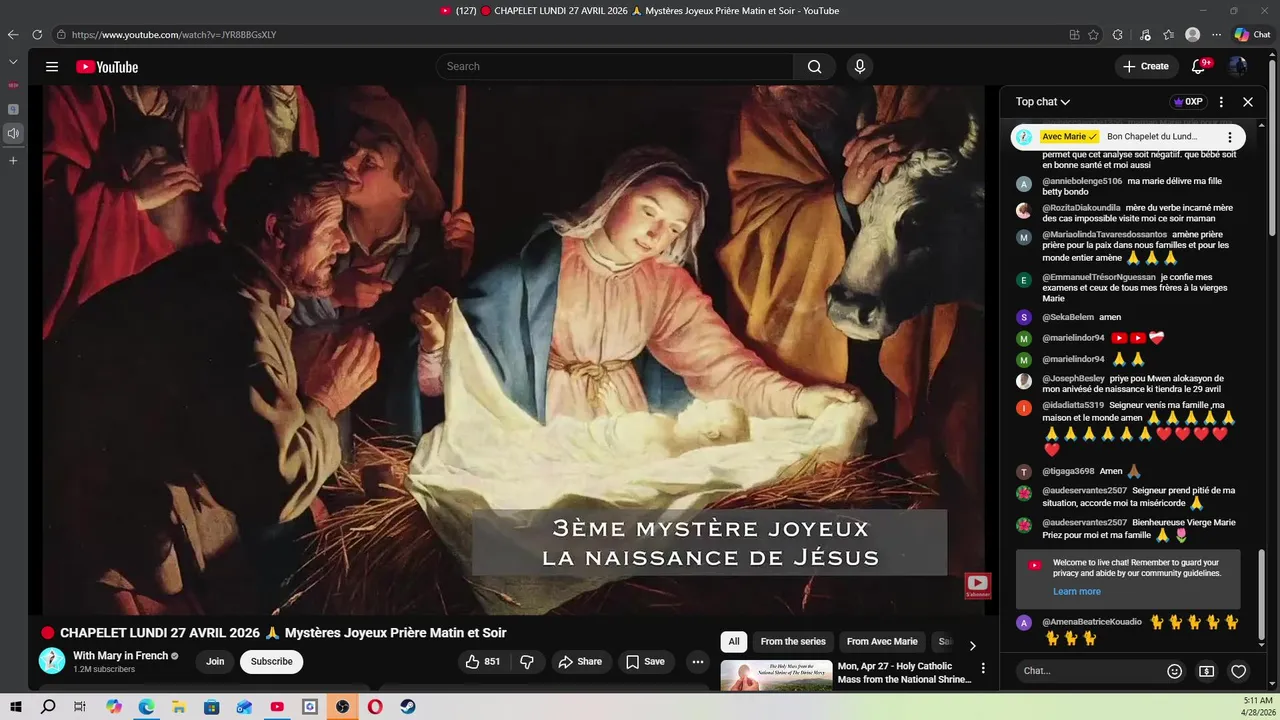Open live chat options menu
This screenshot has height=720, width=1280.
pos(1221,102)
